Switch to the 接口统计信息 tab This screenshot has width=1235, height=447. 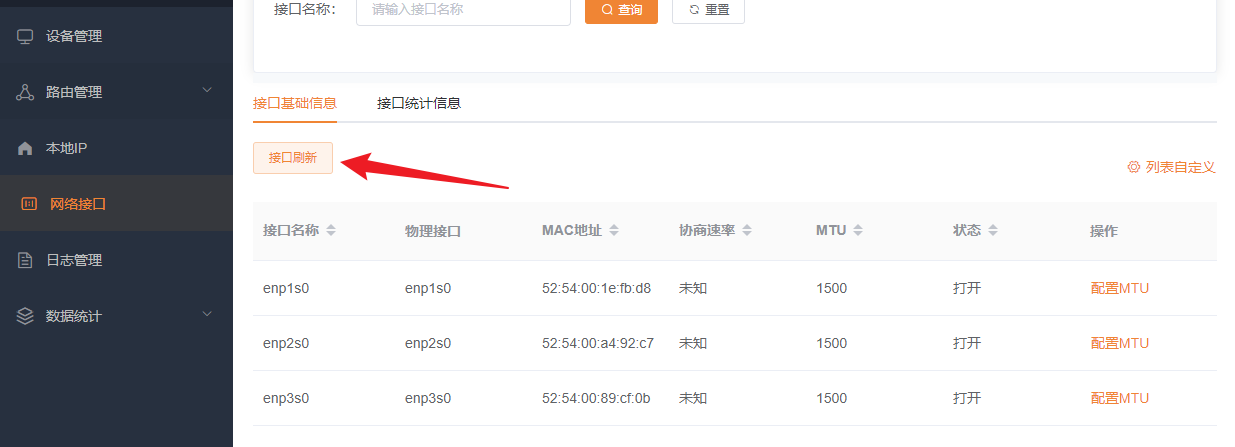418,103
